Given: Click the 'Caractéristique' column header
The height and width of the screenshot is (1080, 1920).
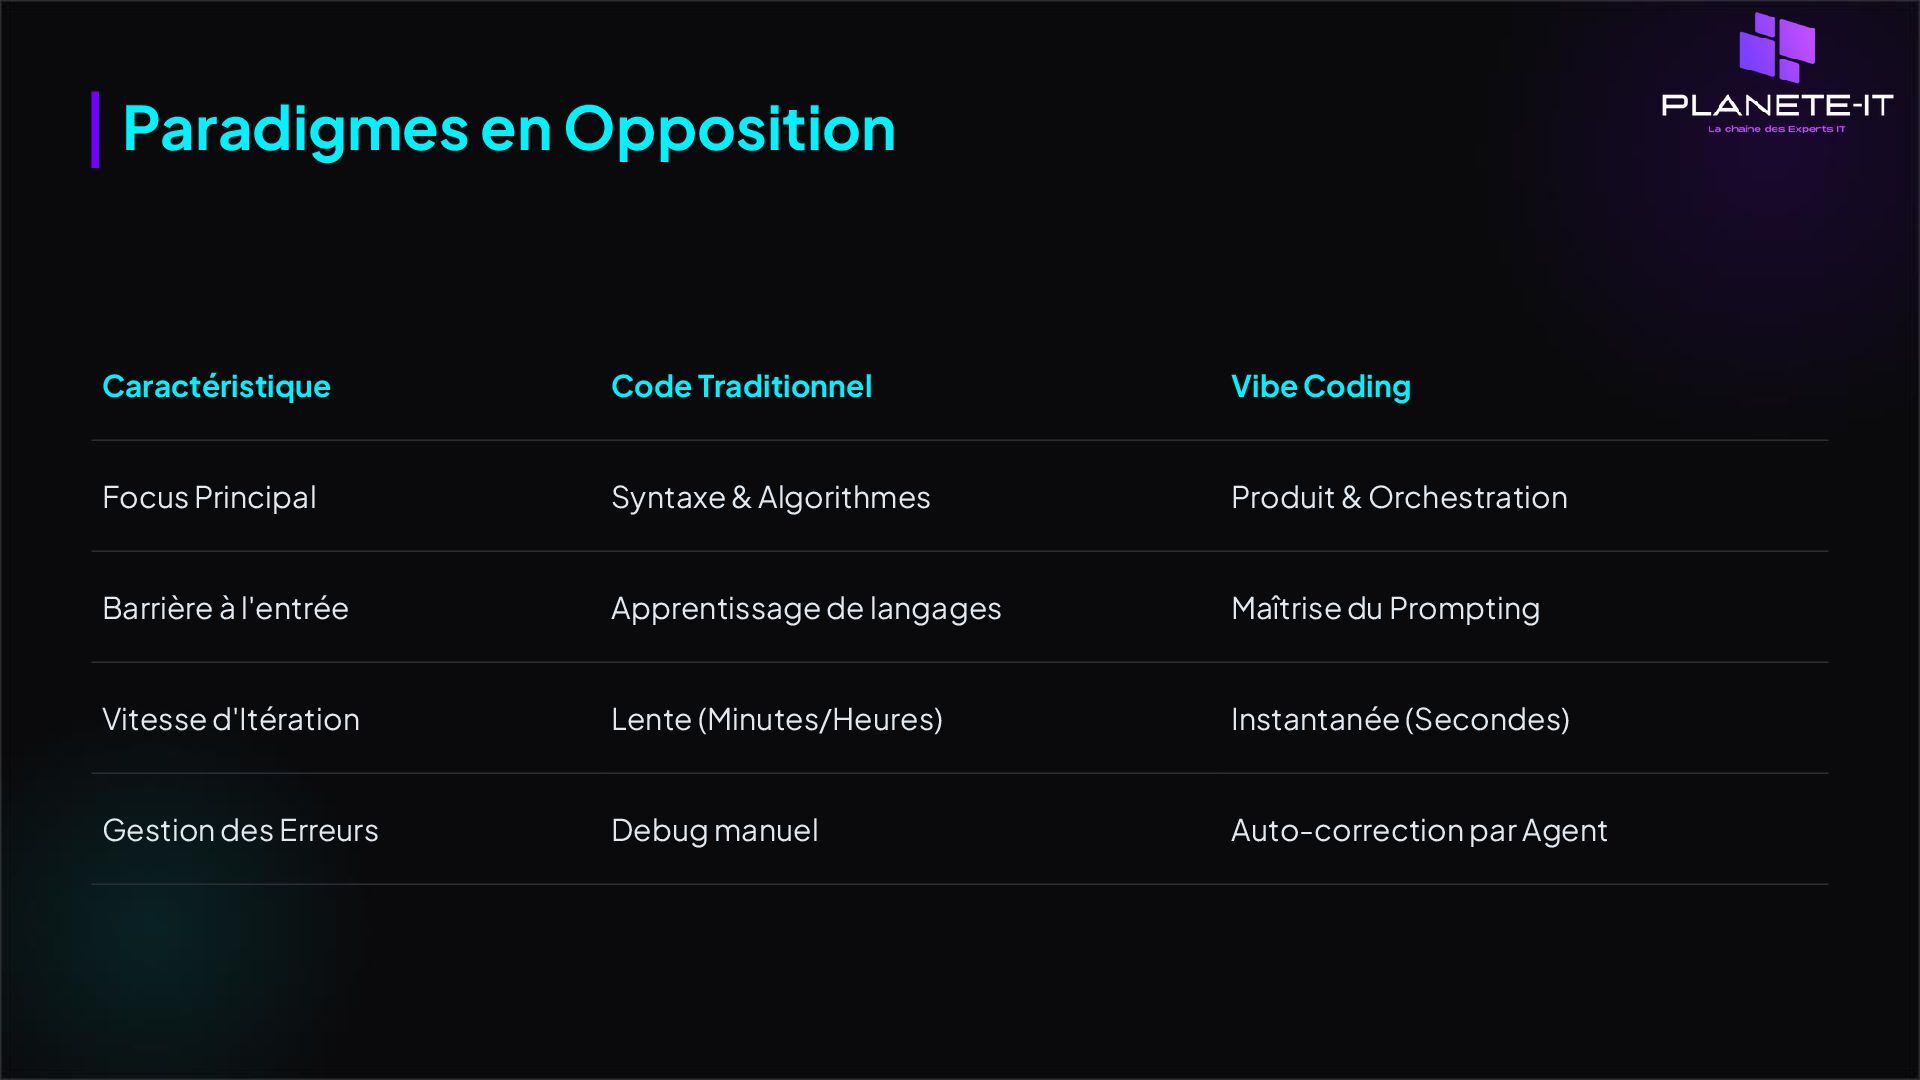Looking at the screenshot, I should click(216, 386).
